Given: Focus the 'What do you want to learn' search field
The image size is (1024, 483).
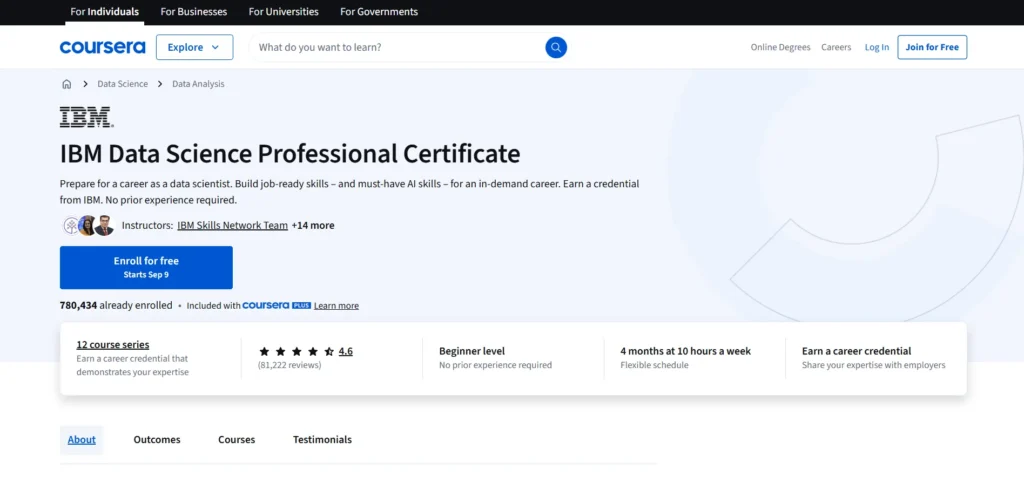Looking at the screenshot, I should 395,47.
